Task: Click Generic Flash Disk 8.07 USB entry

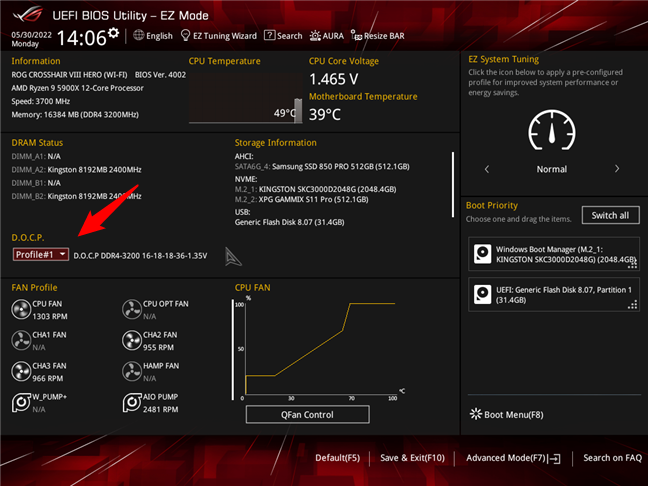Action: pyautogui.click(x=289, y=222)
